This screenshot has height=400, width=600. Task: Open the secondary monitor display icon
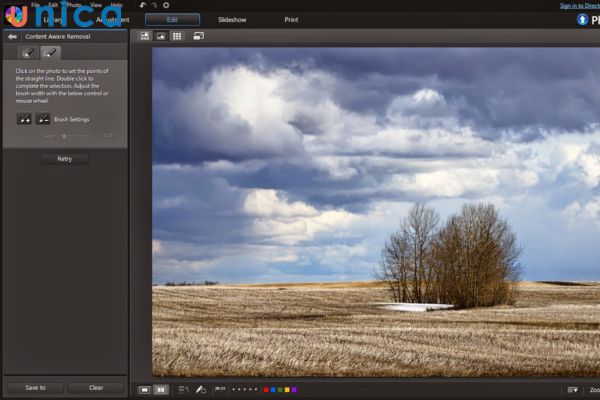coord(198,36)
